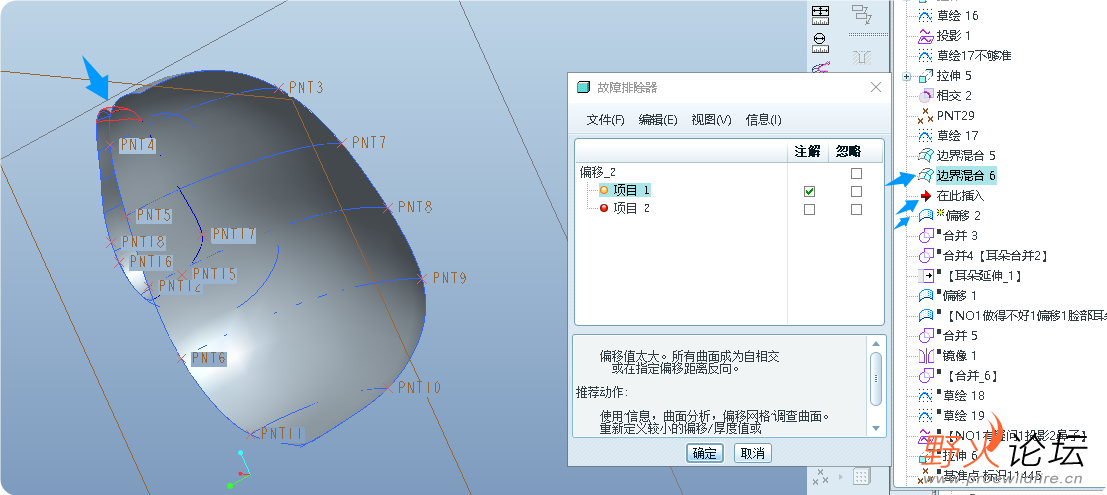Tick the 忽略 checkbox for 项目 1
The image size is (1107, 495).
point(856,191)
